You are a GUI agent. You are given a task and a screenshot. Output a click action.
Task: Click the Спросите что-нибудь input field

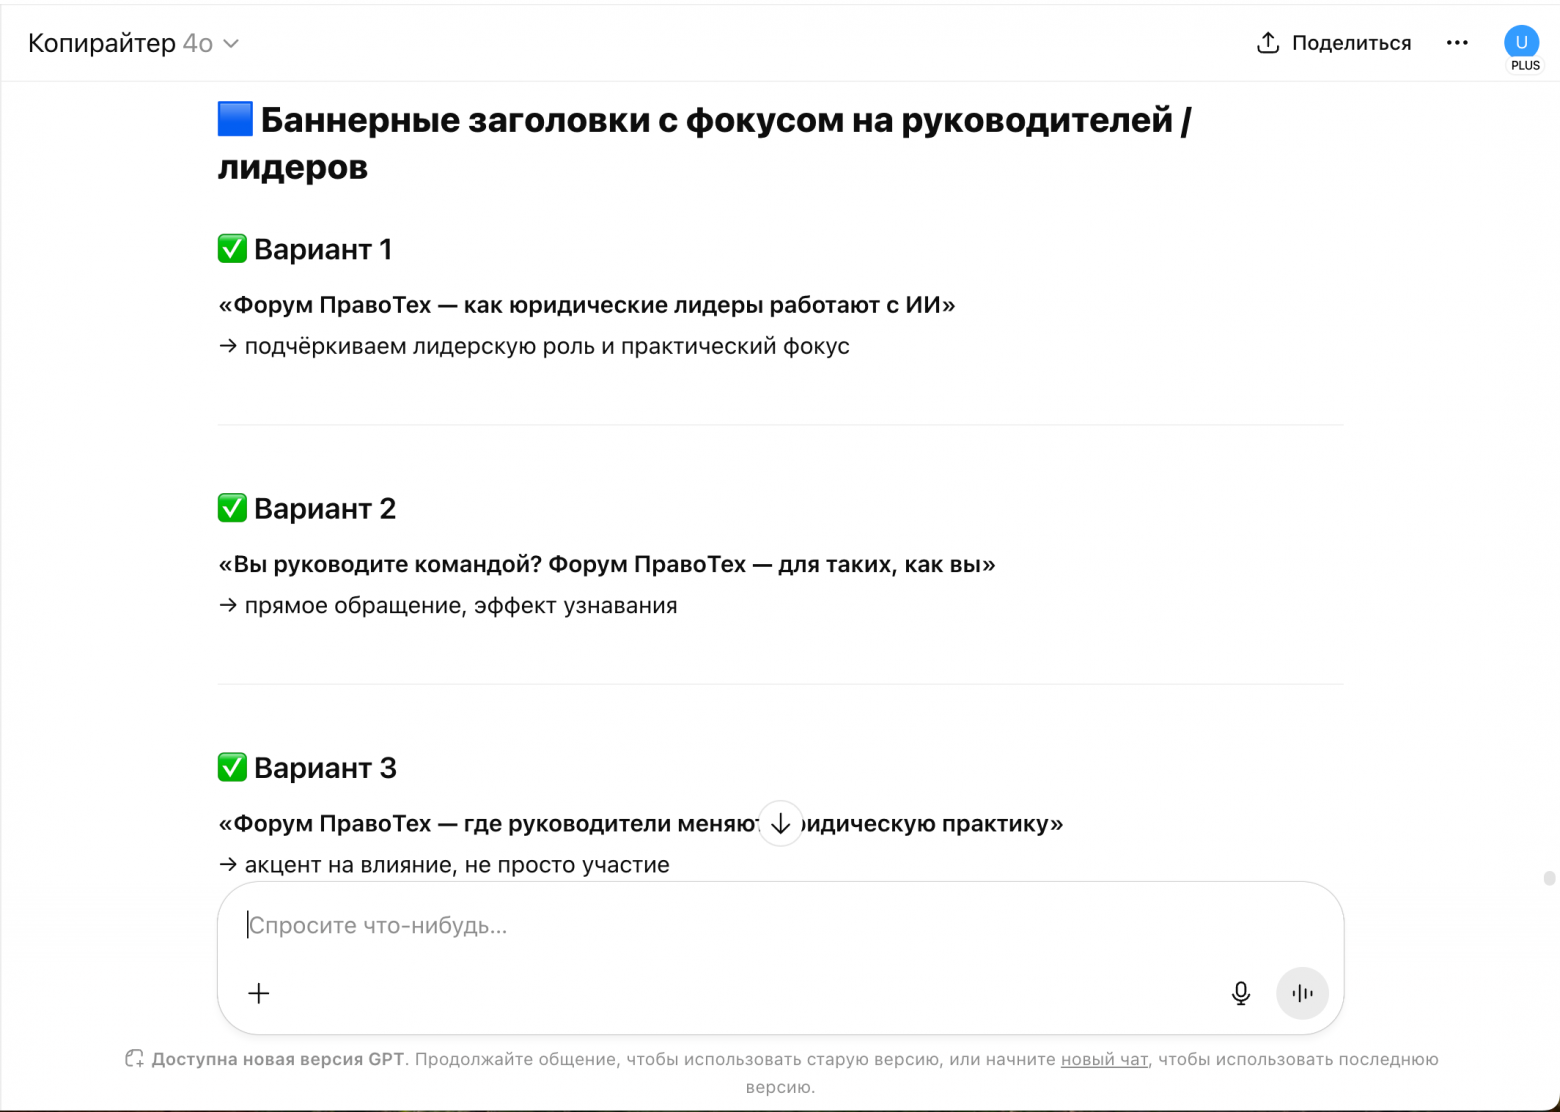tap(700, 925)
